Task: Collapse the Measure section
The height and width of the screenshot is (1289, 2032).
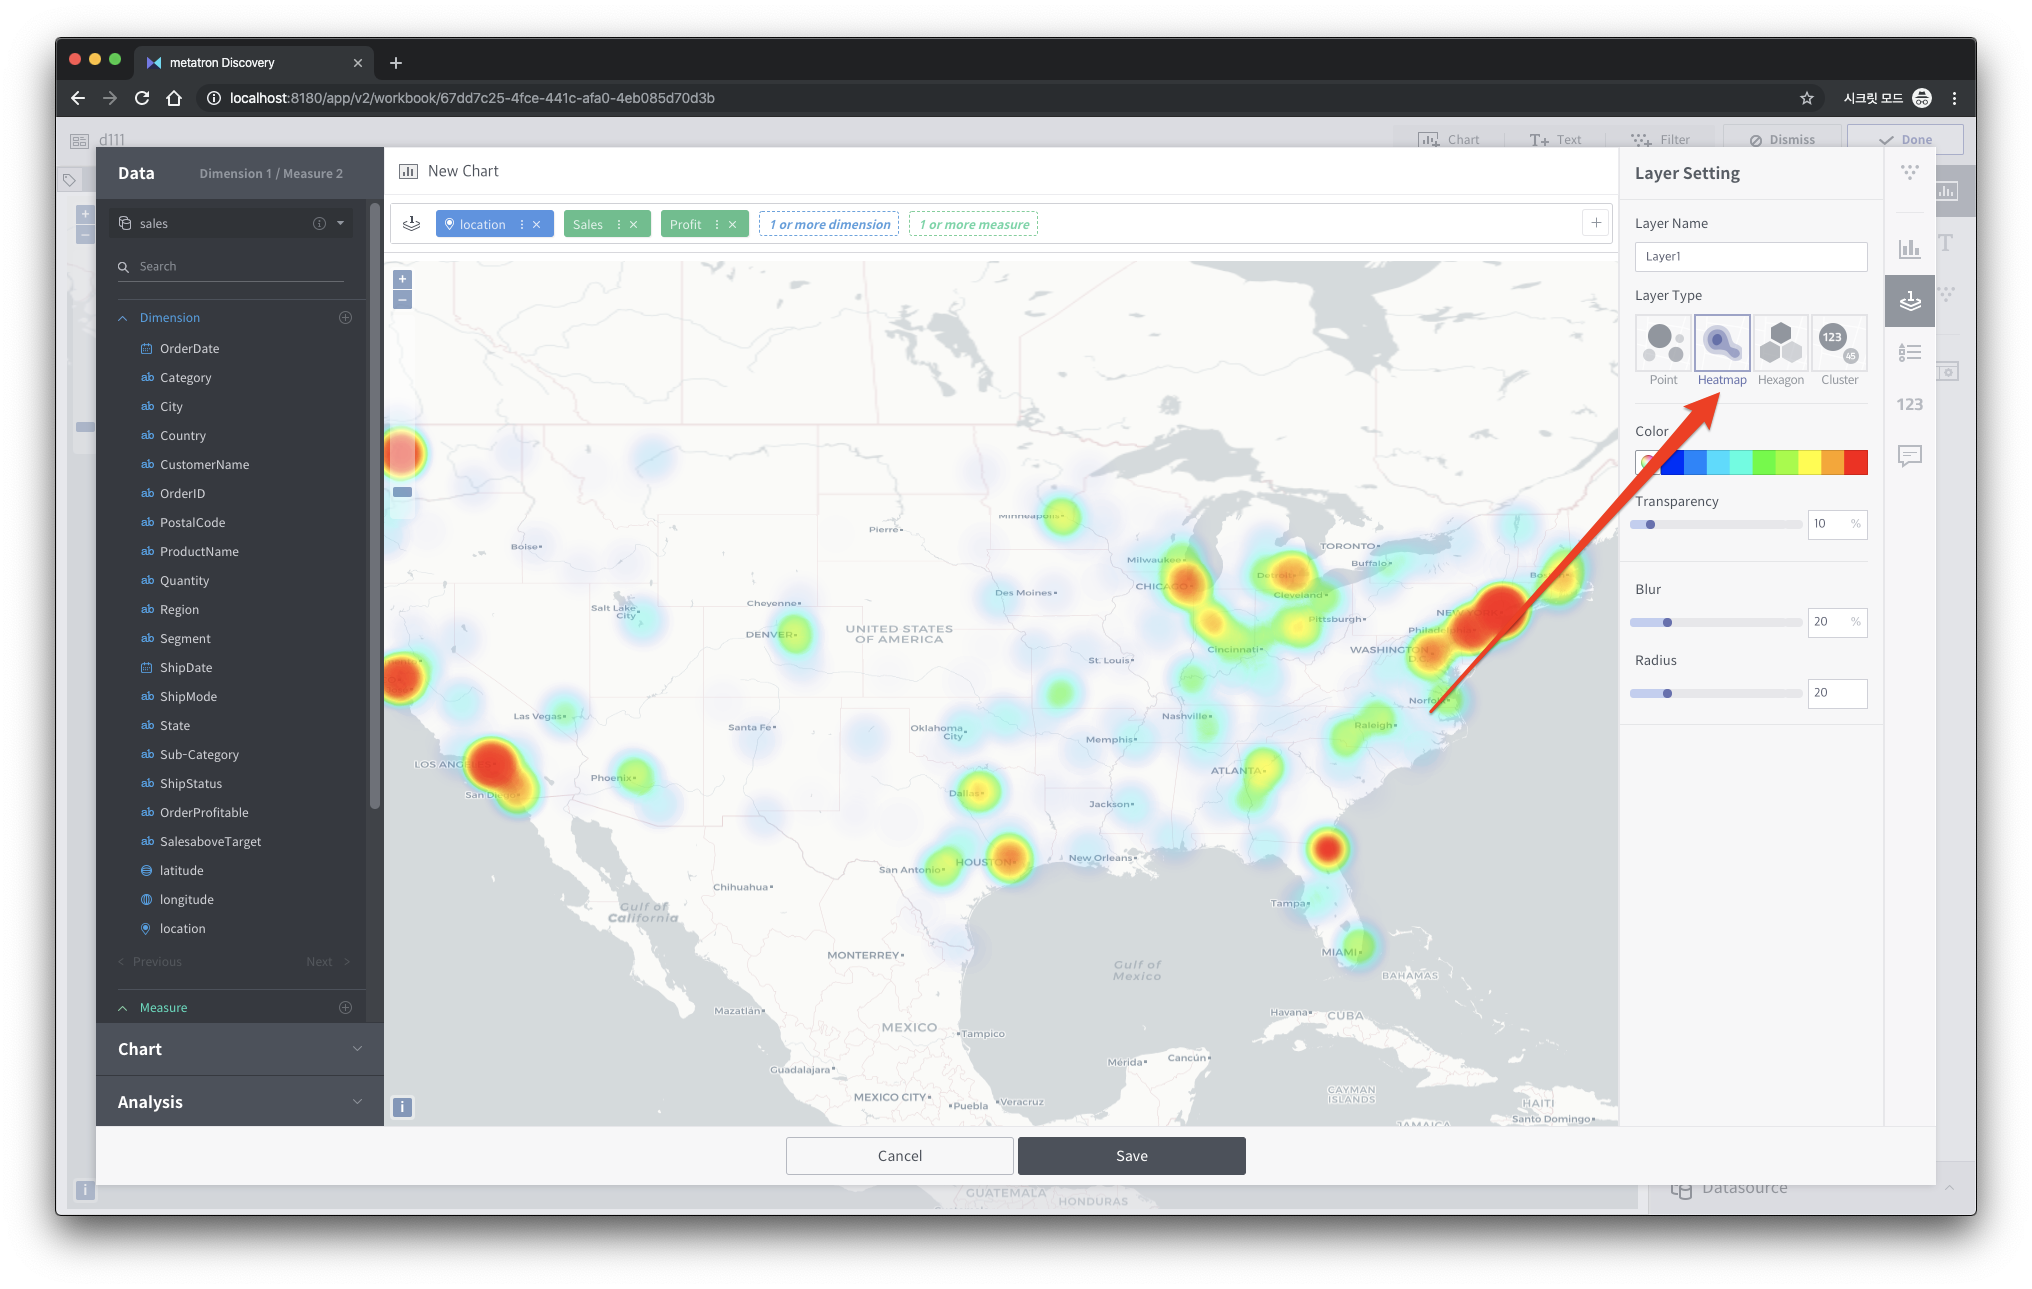Action: [x=122, y=1007]
